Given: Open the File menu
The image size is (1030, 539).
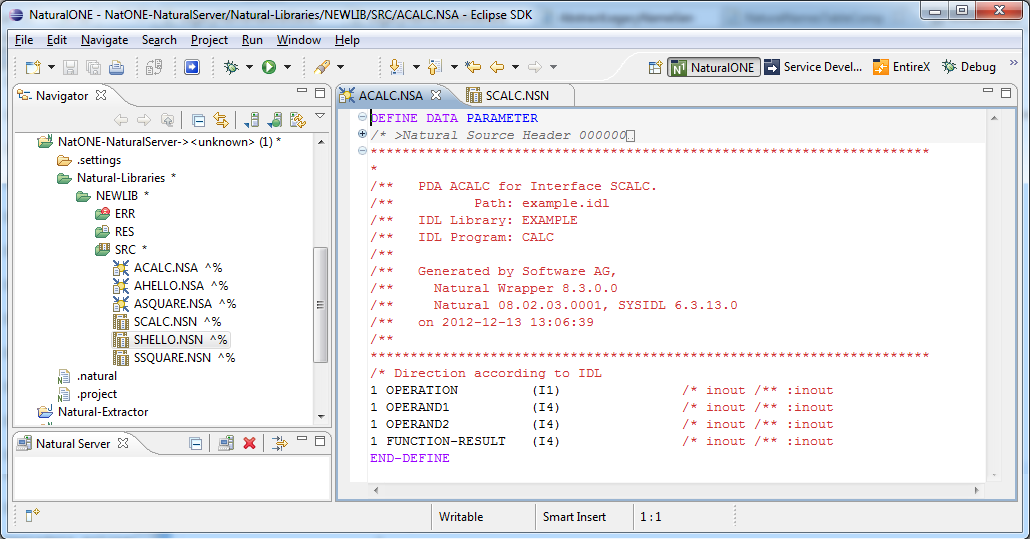Looking at the screenshot, I should pyautogui.click(x=24, y=40).
